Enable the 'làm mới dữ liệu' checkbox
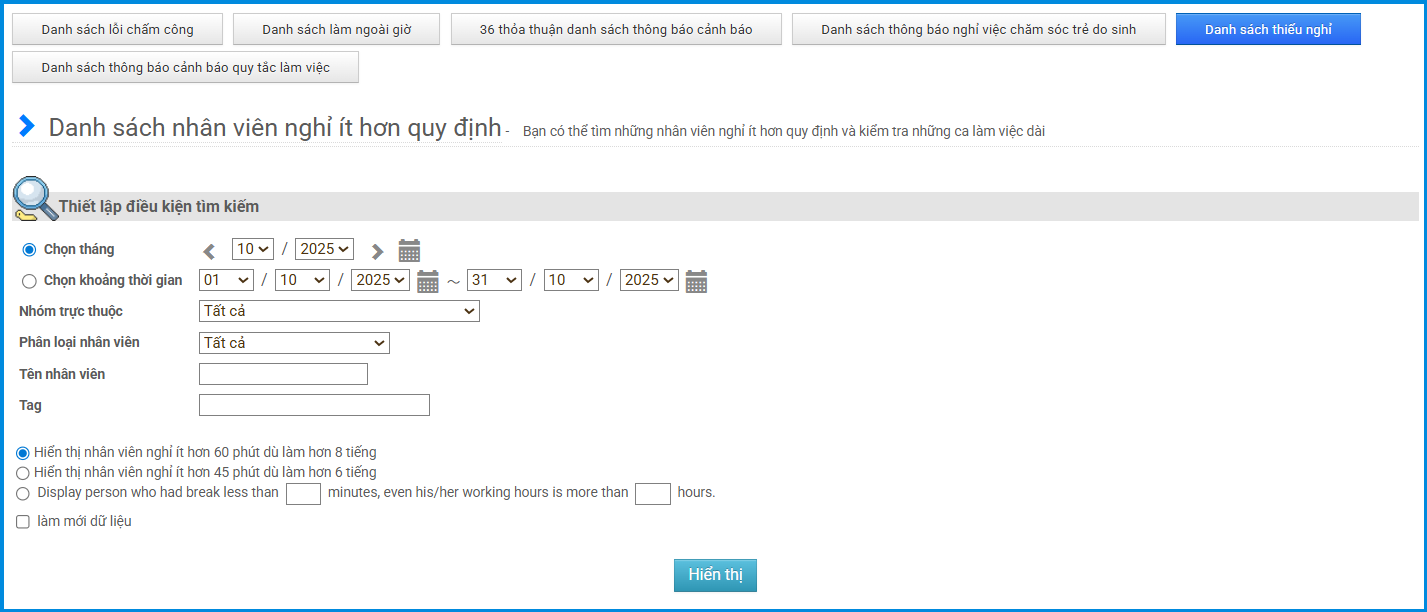 click(23, 522)
